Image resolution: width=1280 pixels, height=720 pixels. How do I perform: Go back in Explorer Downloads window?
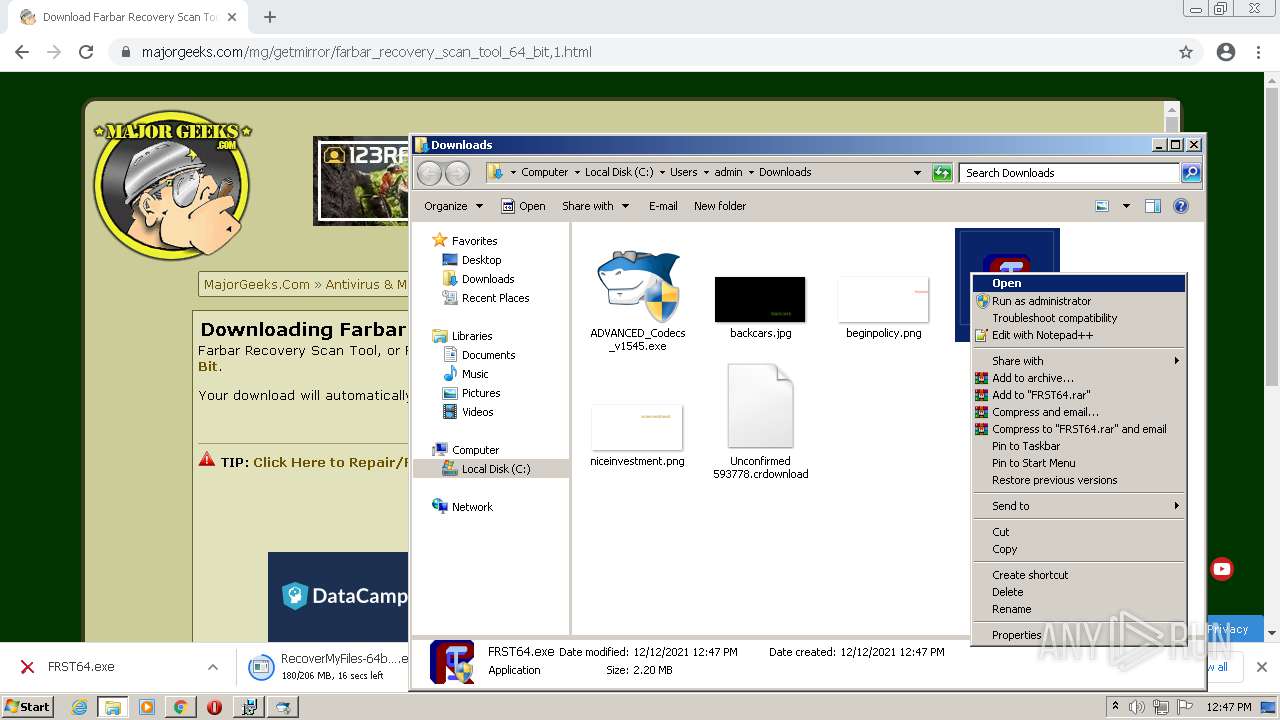pyautogui.click(x=429, y=173)
